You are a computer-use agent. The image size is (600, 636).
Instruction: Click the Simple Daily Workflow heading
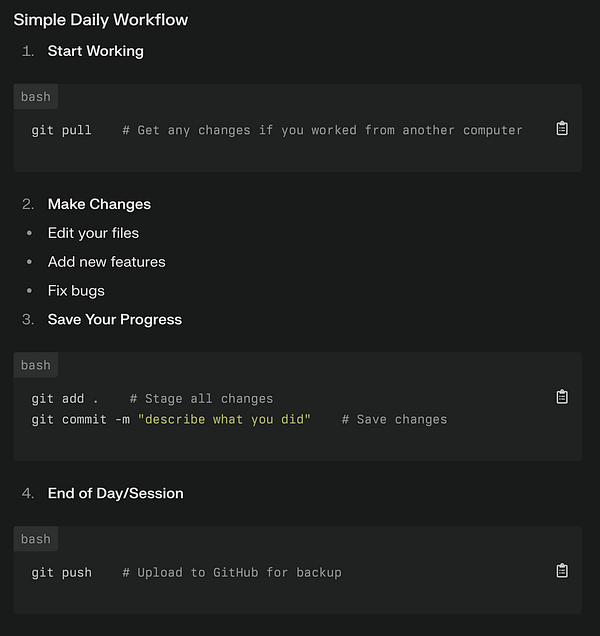[x=101, y=19]
